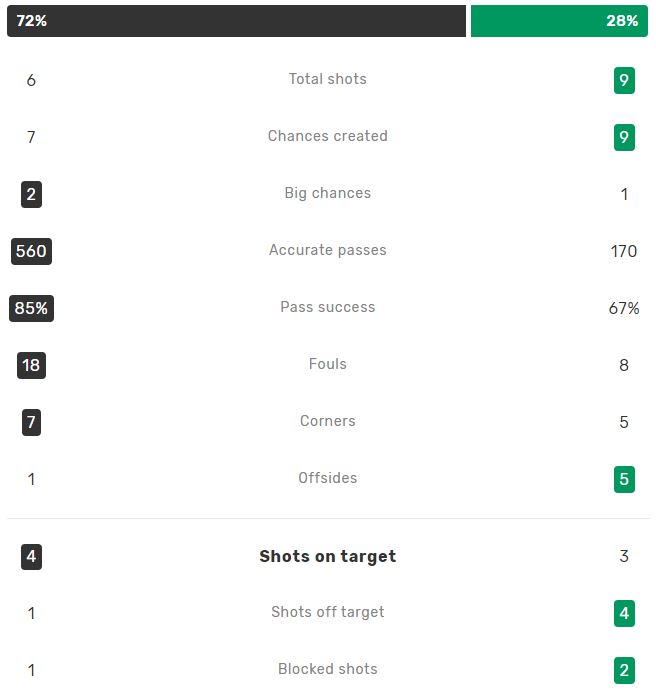Image resolution: width=656 pixels, height=697 pixels.
Task: Click the green 28% possession bar
Action: (x=559, y=21)
